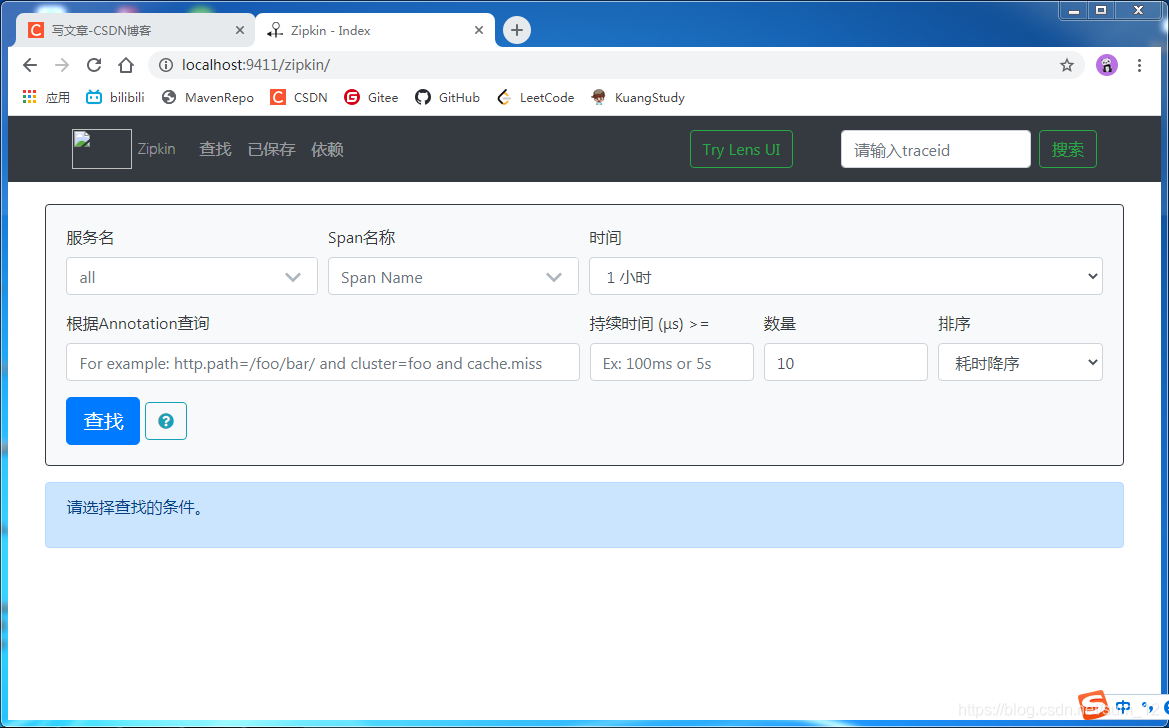This screenshot has height=728, width=1169.
Task: Expand the 服务名 dropdown showing all
Action: (192, 277)
